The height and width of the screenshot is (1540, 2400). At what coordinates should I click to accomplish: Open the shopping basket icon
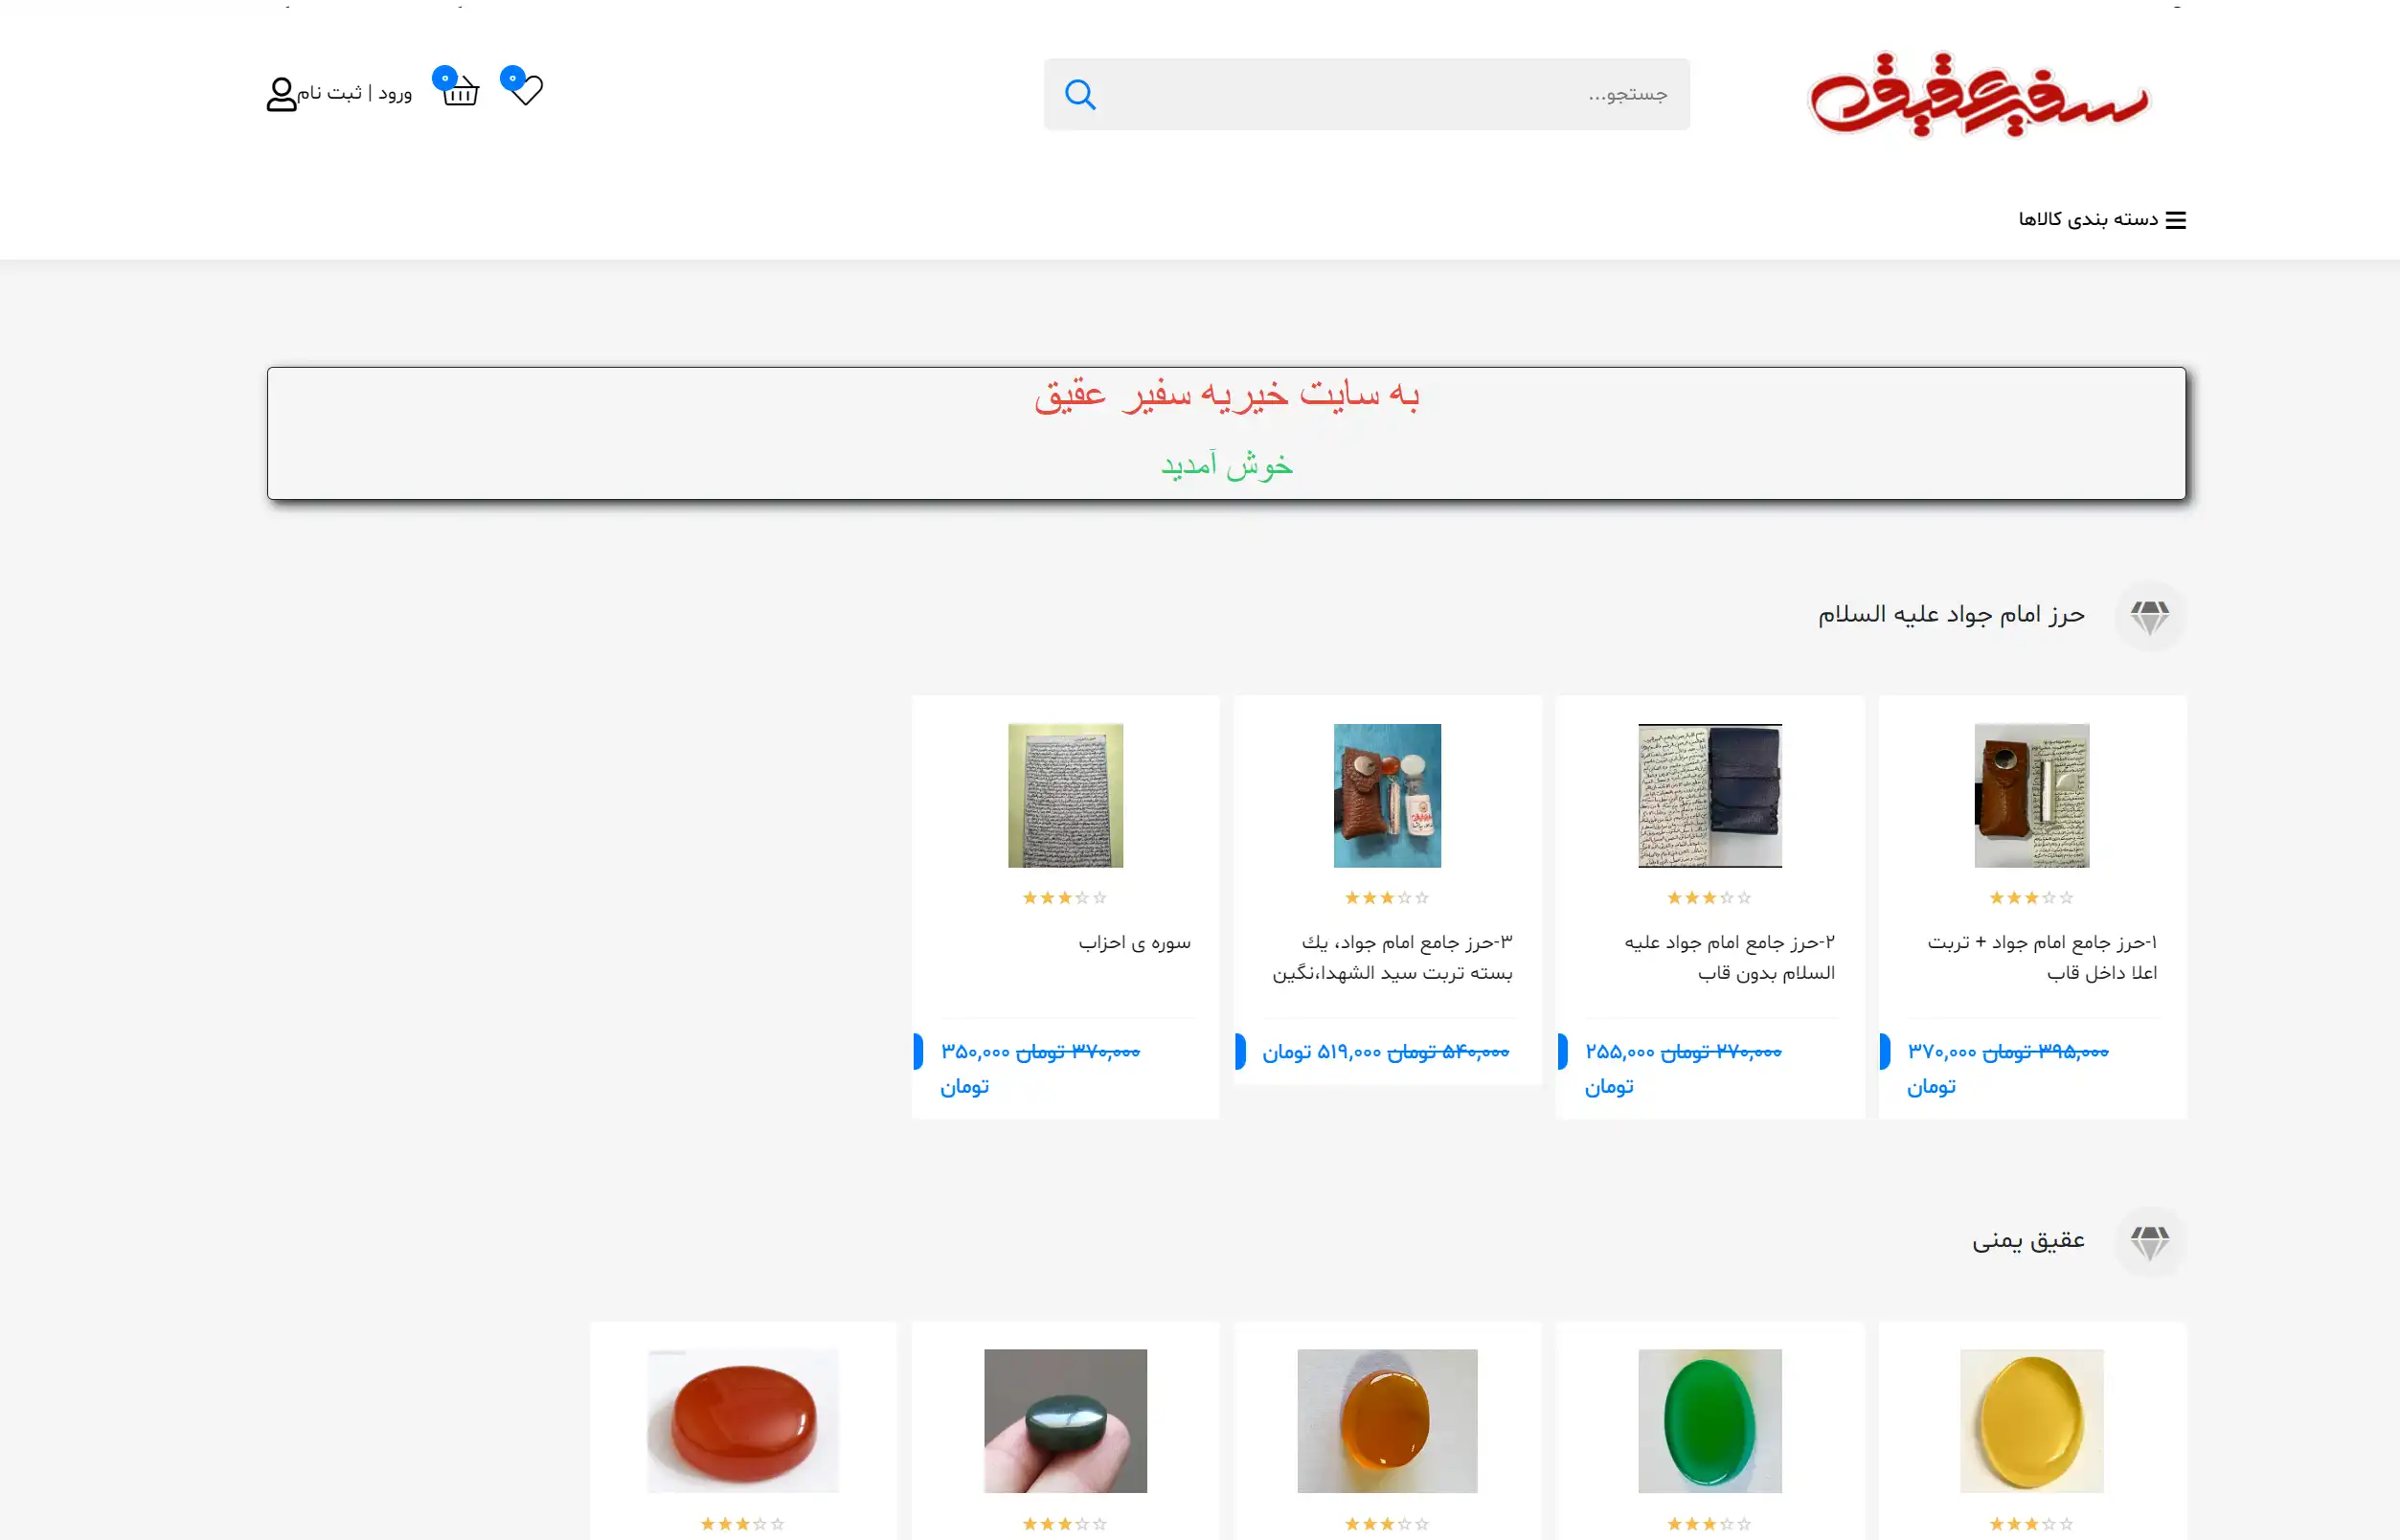pos(458,88)
